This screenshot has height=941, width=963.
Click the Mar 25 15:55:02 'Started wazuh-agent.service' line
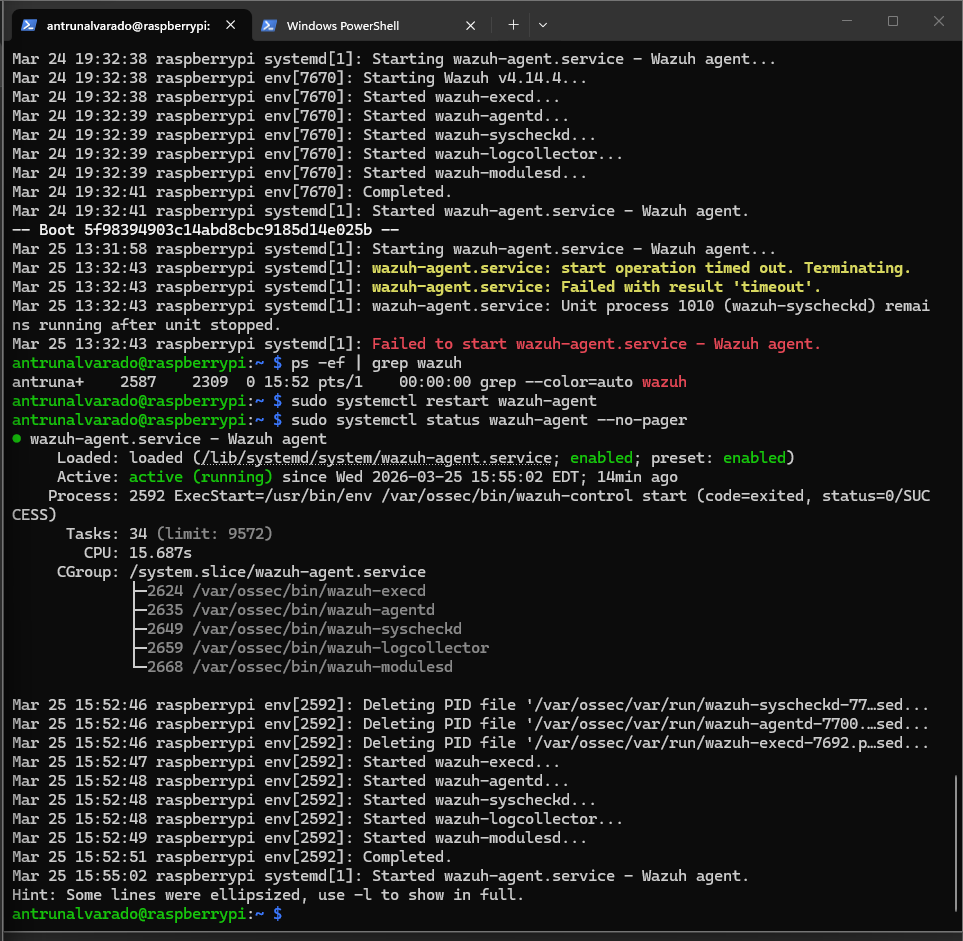point(380,876)
